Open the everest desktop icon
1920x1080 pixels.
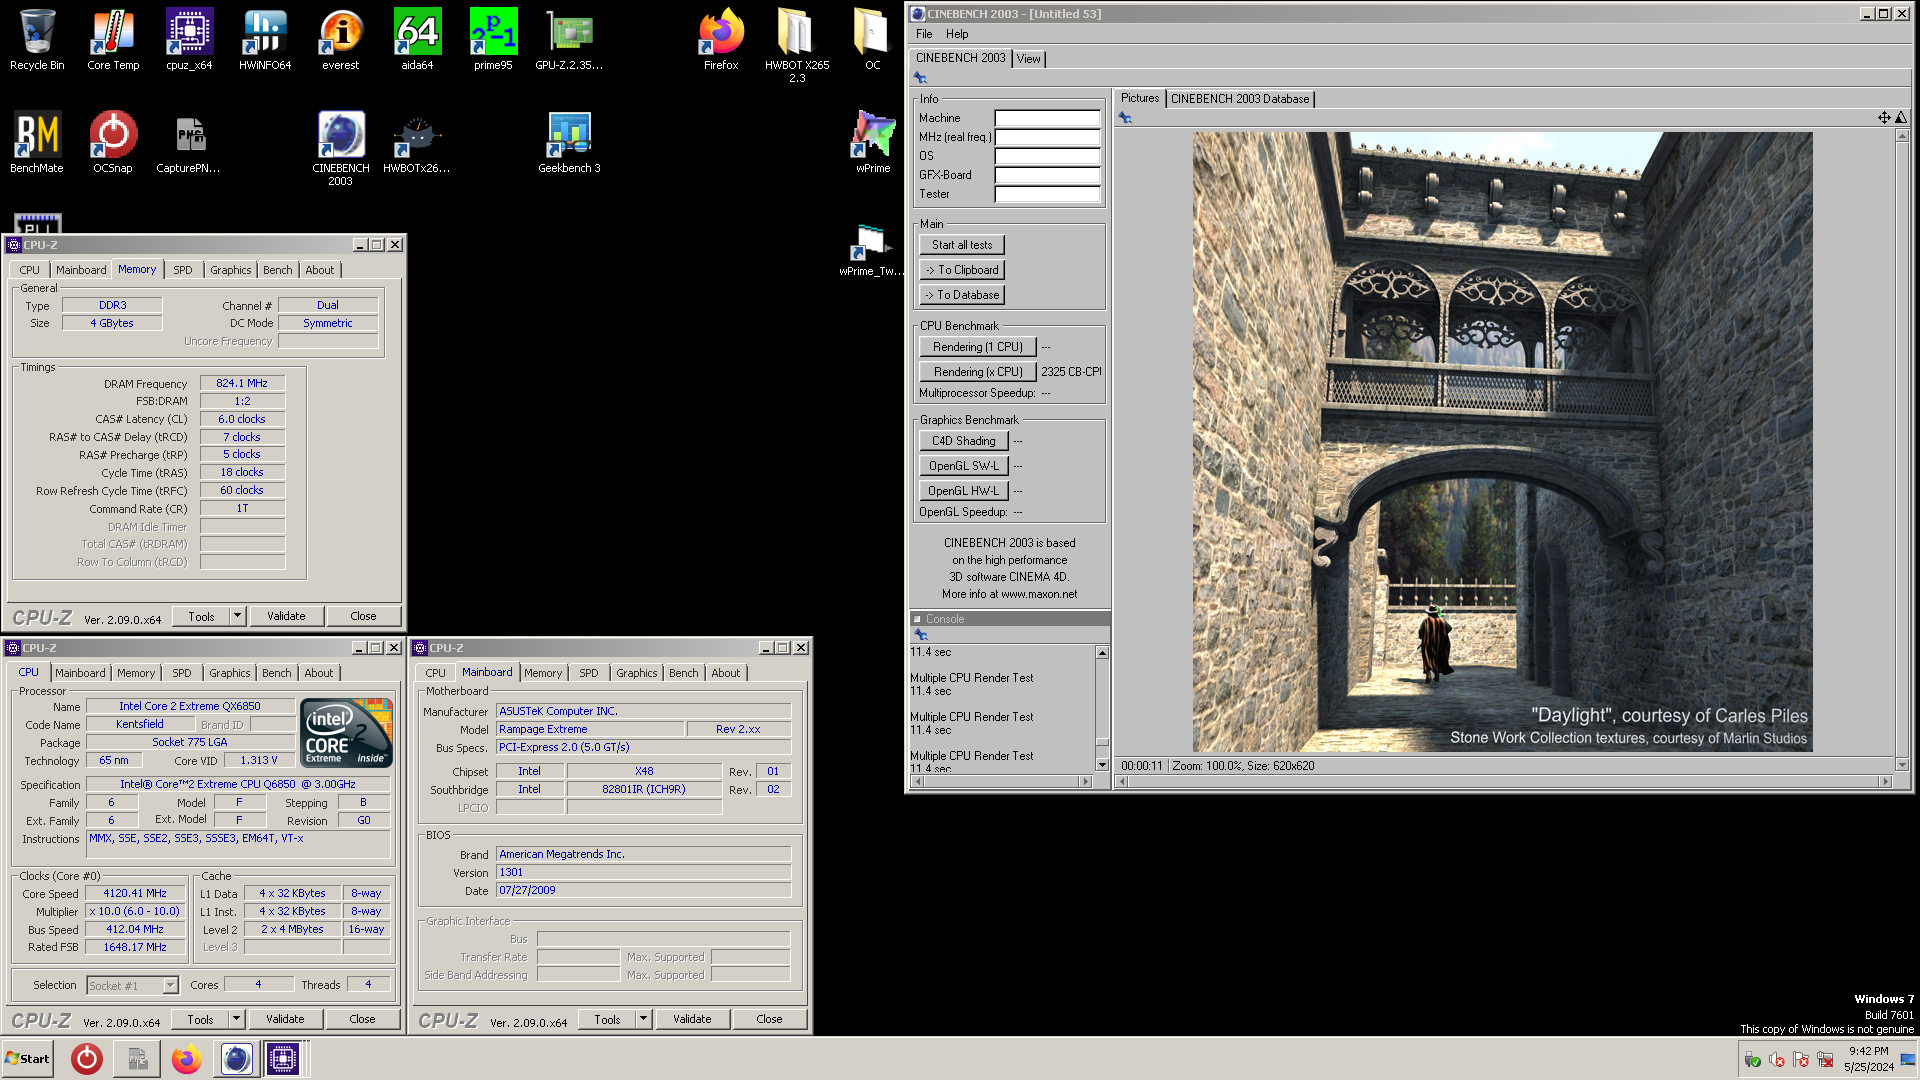tap(341, 40)
